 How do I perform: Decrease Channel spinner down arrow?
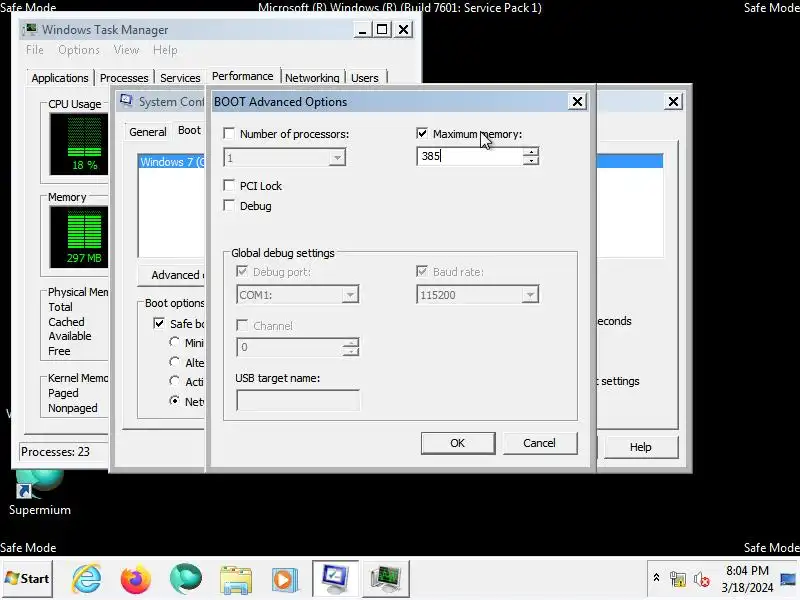tap(351, 352)
